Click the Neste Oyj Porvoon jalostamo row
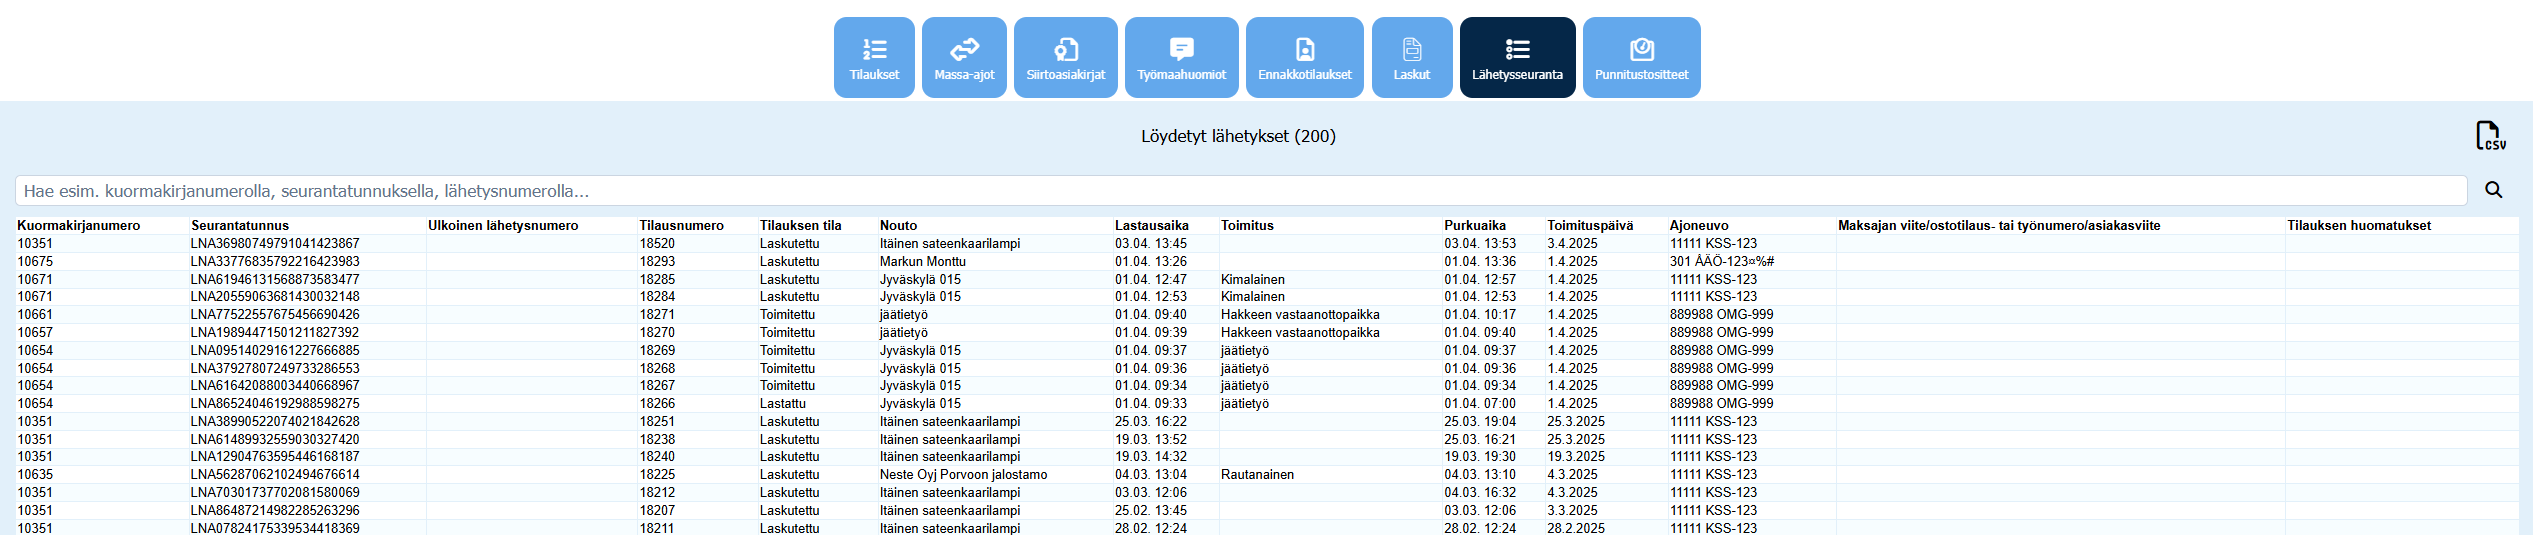2533x535 pixels. pyautogui.click(x=963, y=474)
